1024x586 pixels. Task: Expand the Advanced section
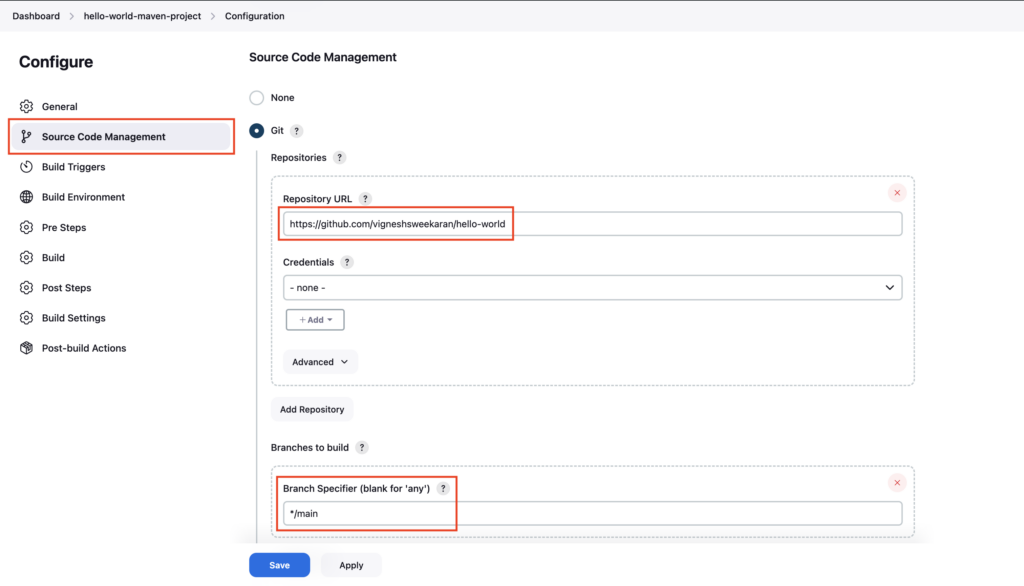click(320, 362)
